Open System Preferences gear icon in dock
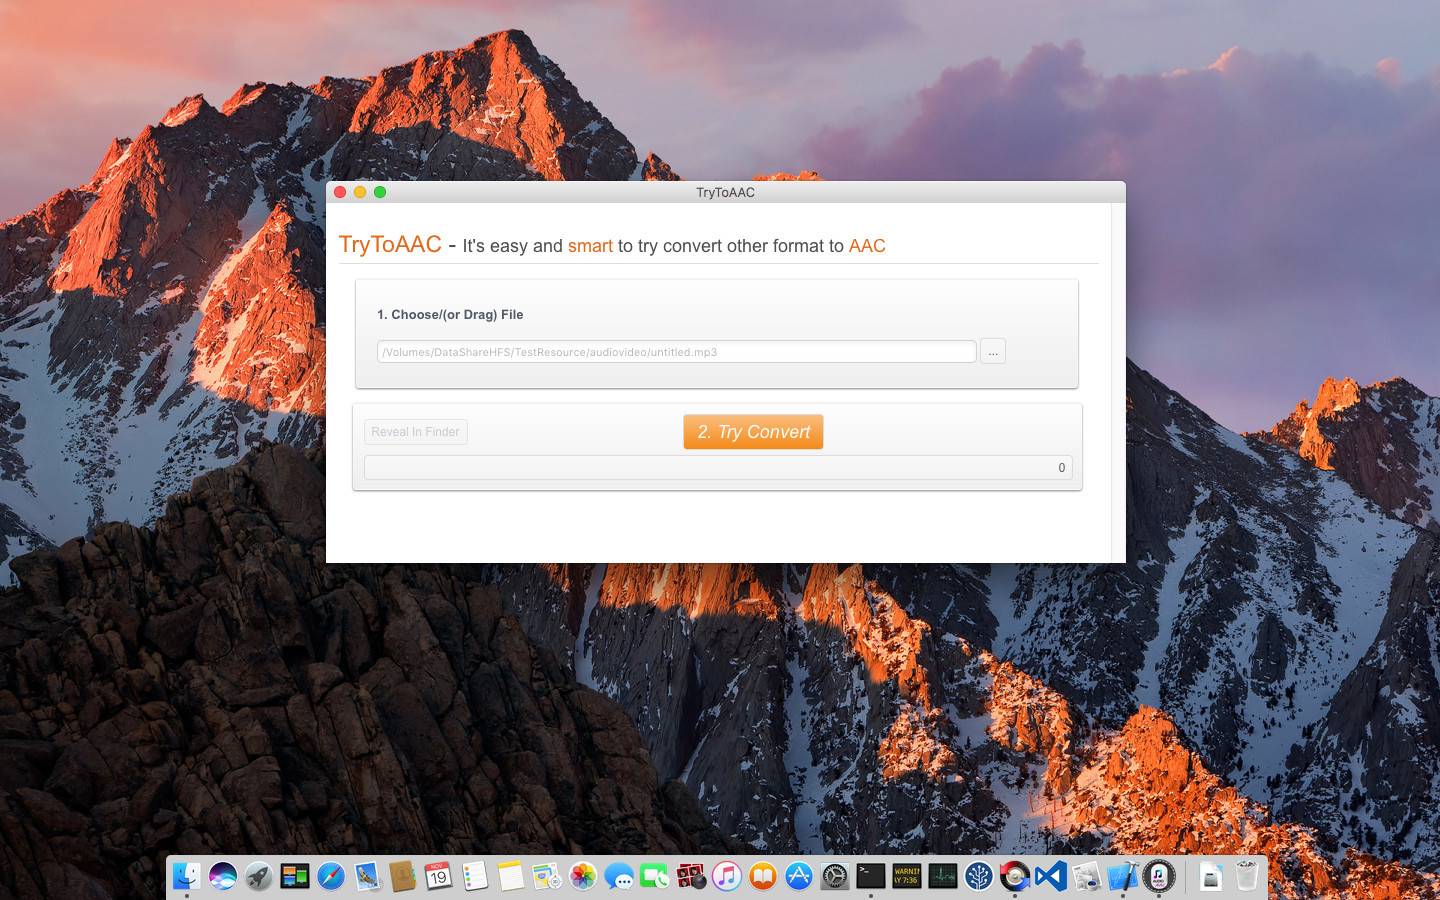The image size is (1440, 900). click(x=834, y=877)
